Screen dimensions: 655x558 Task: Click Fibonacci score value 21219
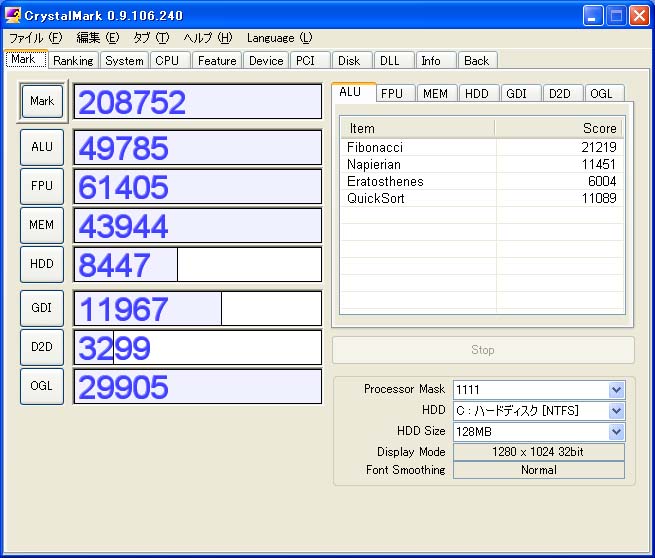599,147
